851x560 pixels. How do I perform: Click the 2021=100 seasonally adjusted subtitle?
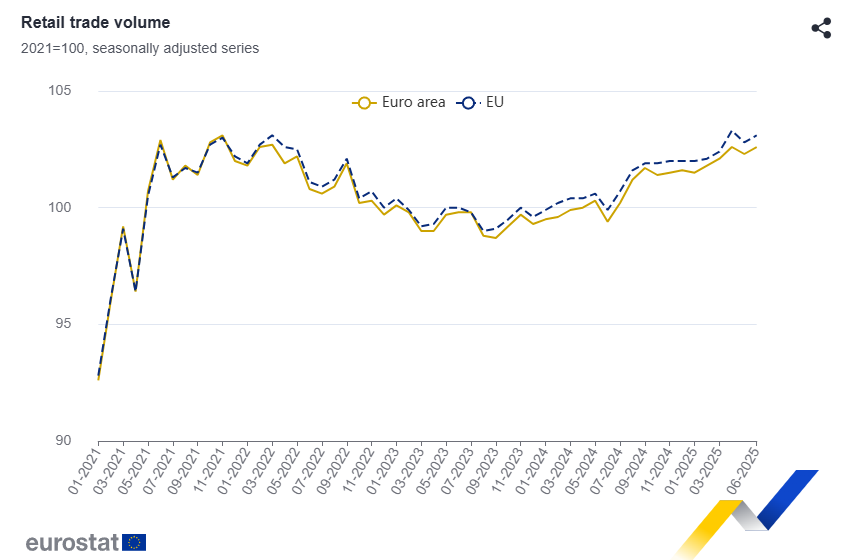[140, 48]
